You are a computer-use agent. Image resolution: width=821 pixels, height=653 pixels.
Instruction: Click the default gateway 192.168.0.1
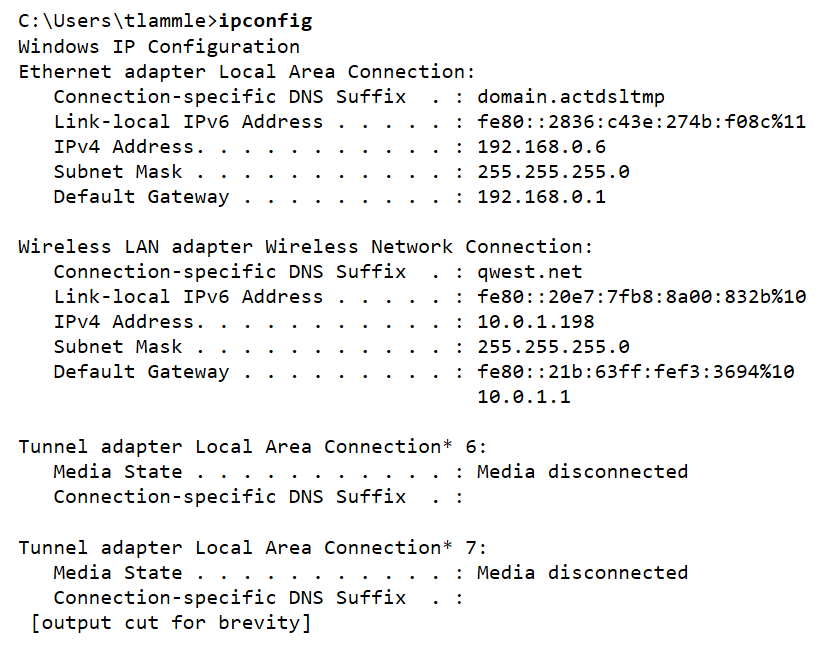click(x=542, y=197)
